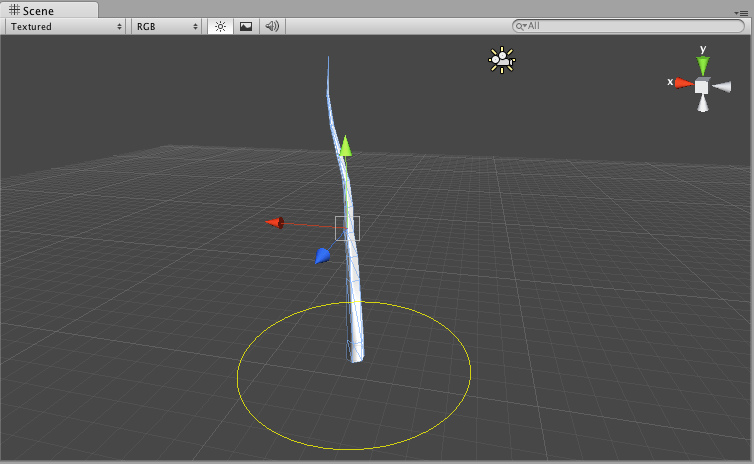Toggle scene audio speaker button
Image resolution: width=754 pixels, height=464 pixels.
[x=272, y=26]
